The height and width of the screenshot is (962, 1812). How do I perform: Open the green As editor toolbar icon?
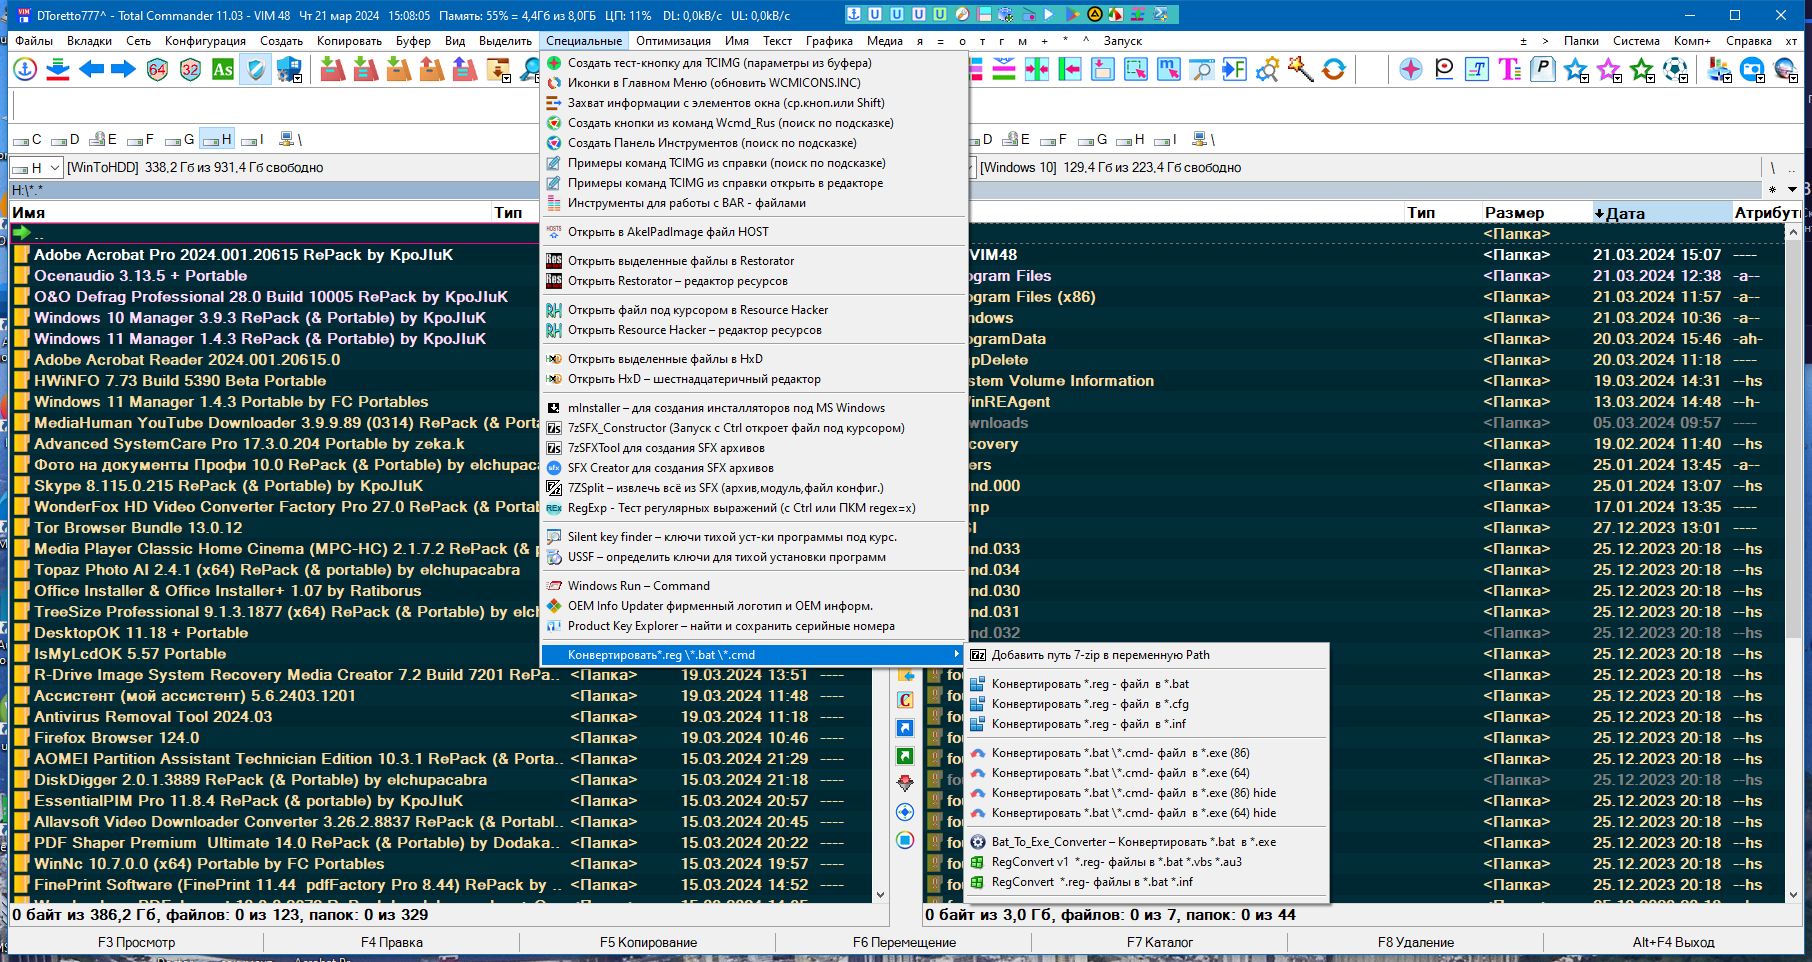point(222,70)
